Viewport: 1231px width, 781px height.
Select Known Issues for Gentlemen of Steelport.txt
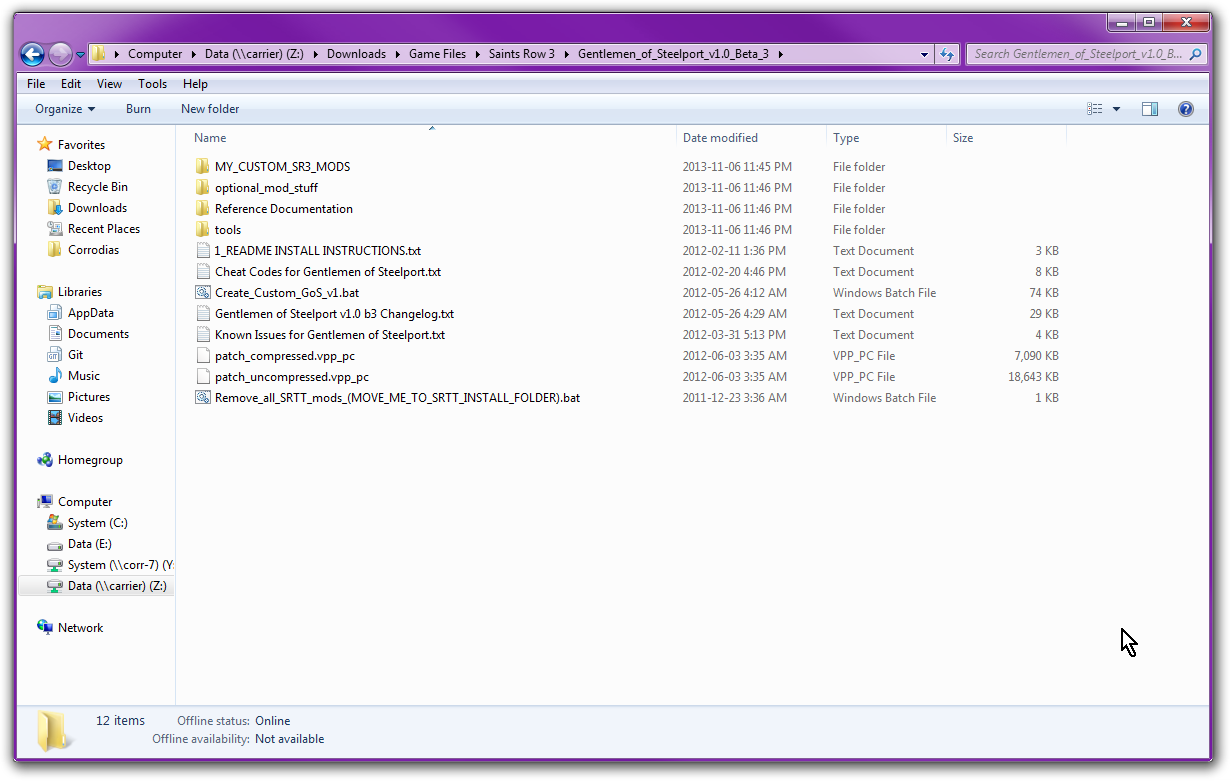click(330, 335)
